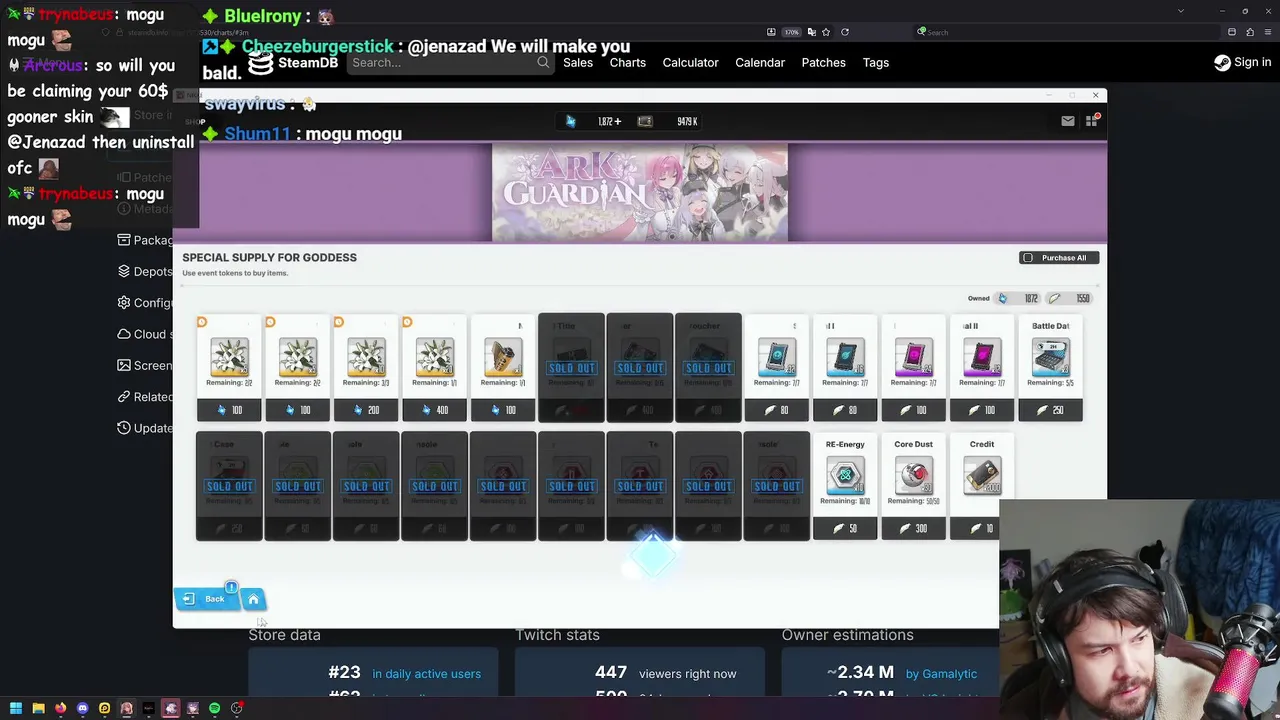Click the browser reload icon

845,32
